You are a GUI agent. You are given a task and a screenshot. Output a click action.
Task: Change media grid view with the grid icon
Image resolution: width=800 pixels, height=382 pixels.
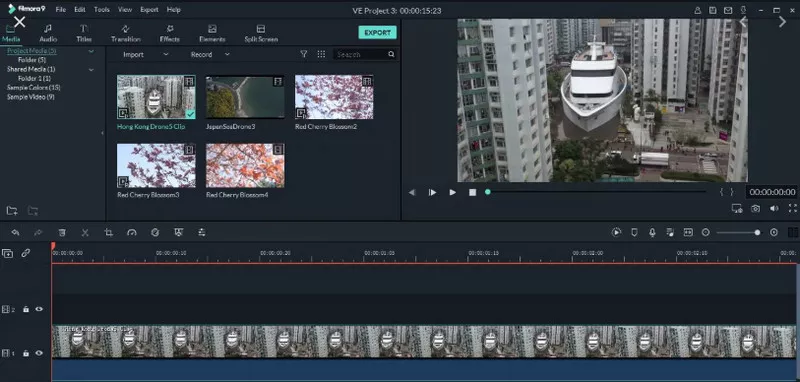click(x=321, y=54)
